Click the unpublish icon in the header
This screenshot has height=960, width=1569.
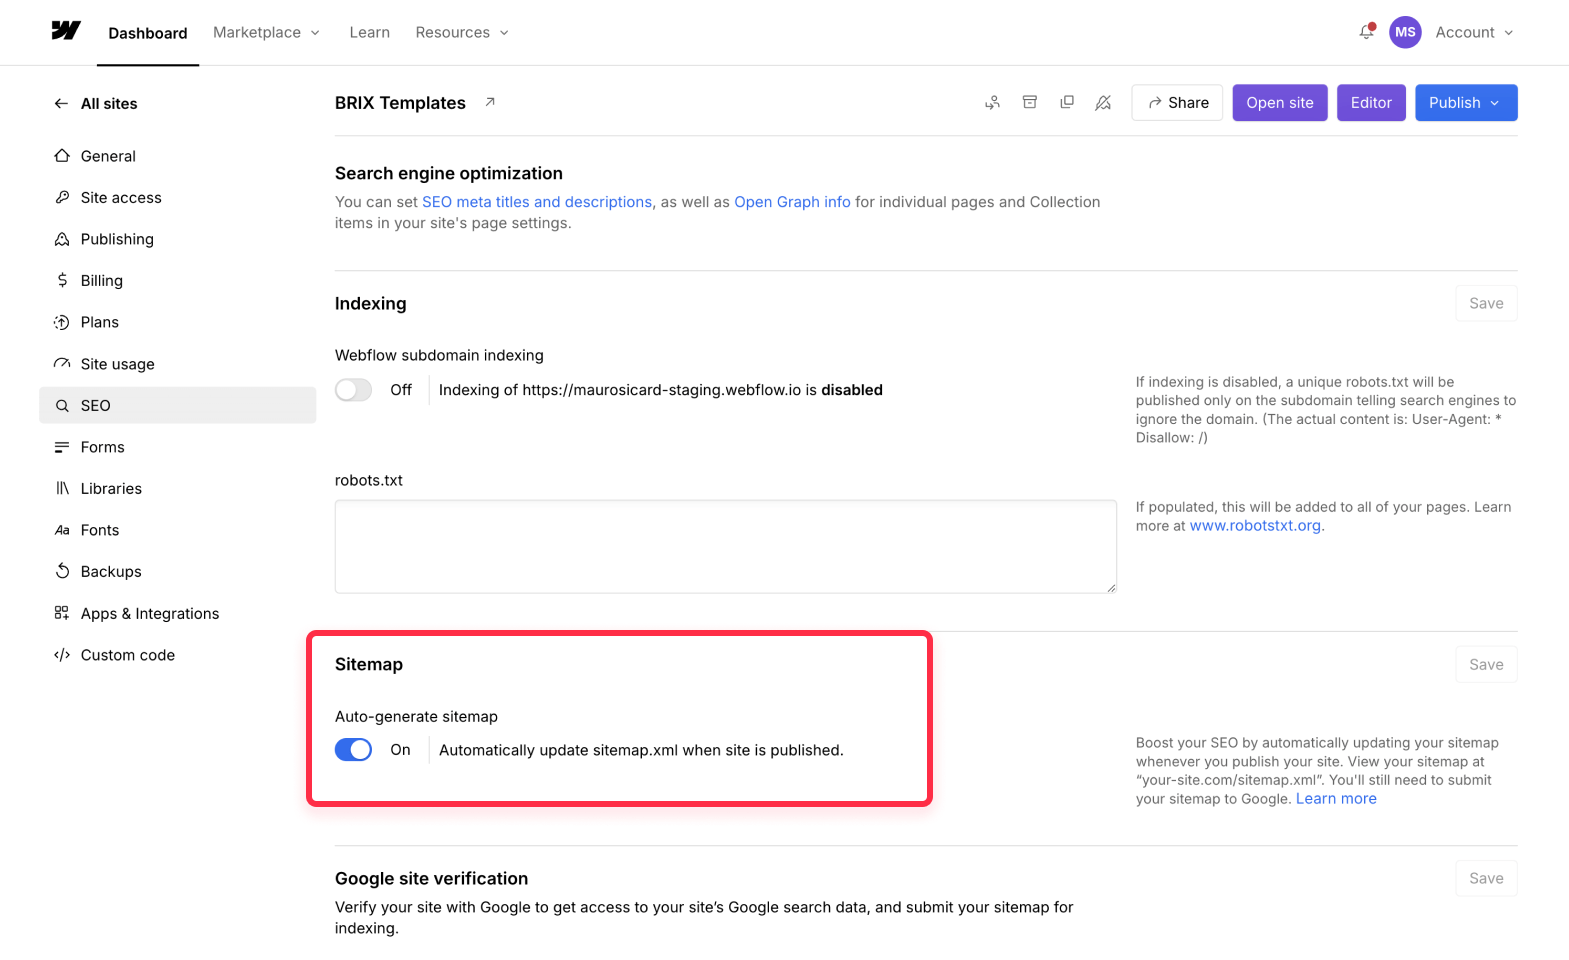(x=1103, y=102)
